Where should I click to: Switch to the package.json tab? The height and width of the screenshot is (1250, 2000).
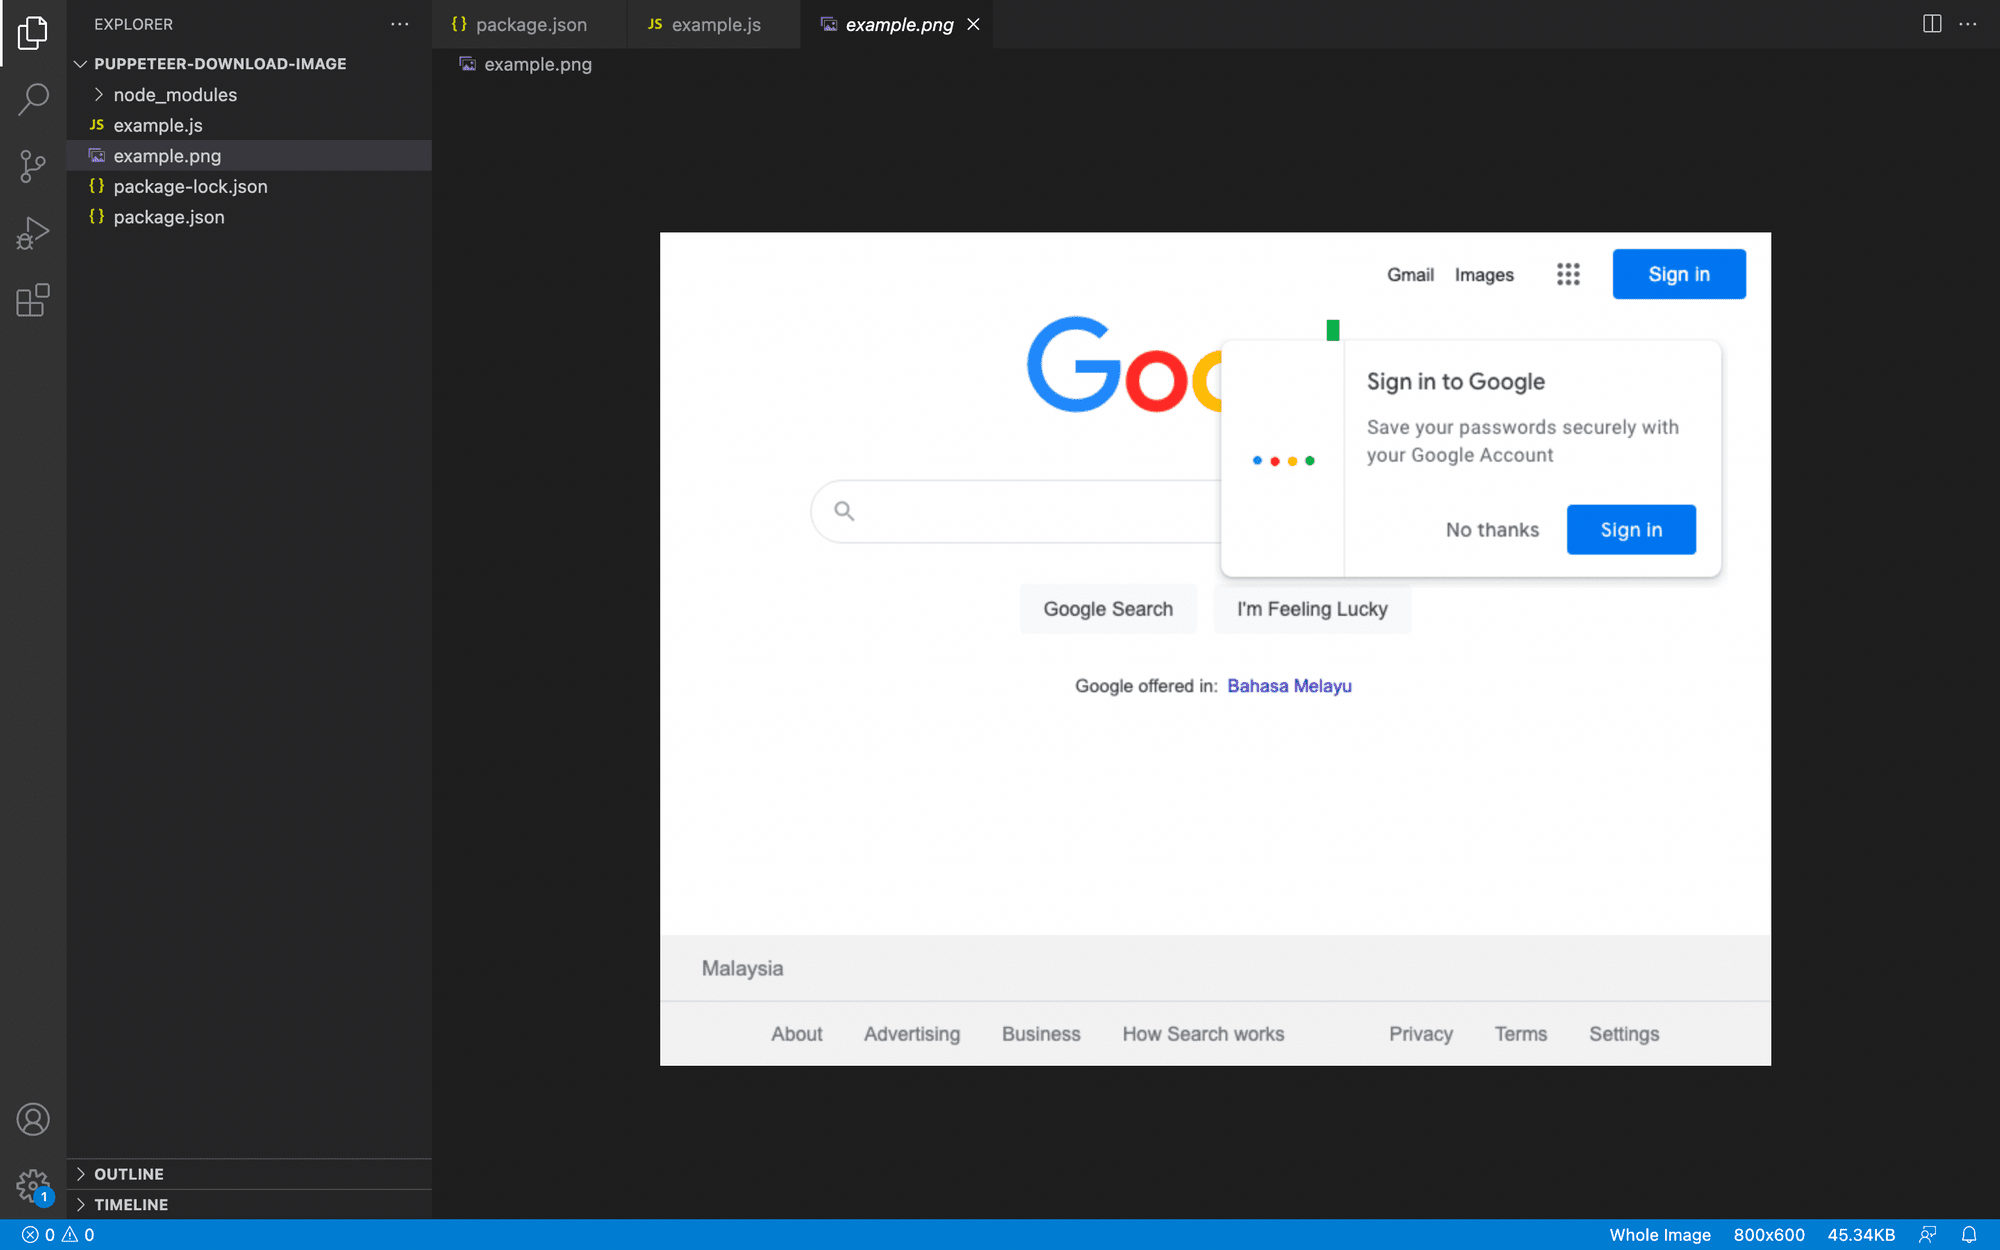[x=530, y=24]
